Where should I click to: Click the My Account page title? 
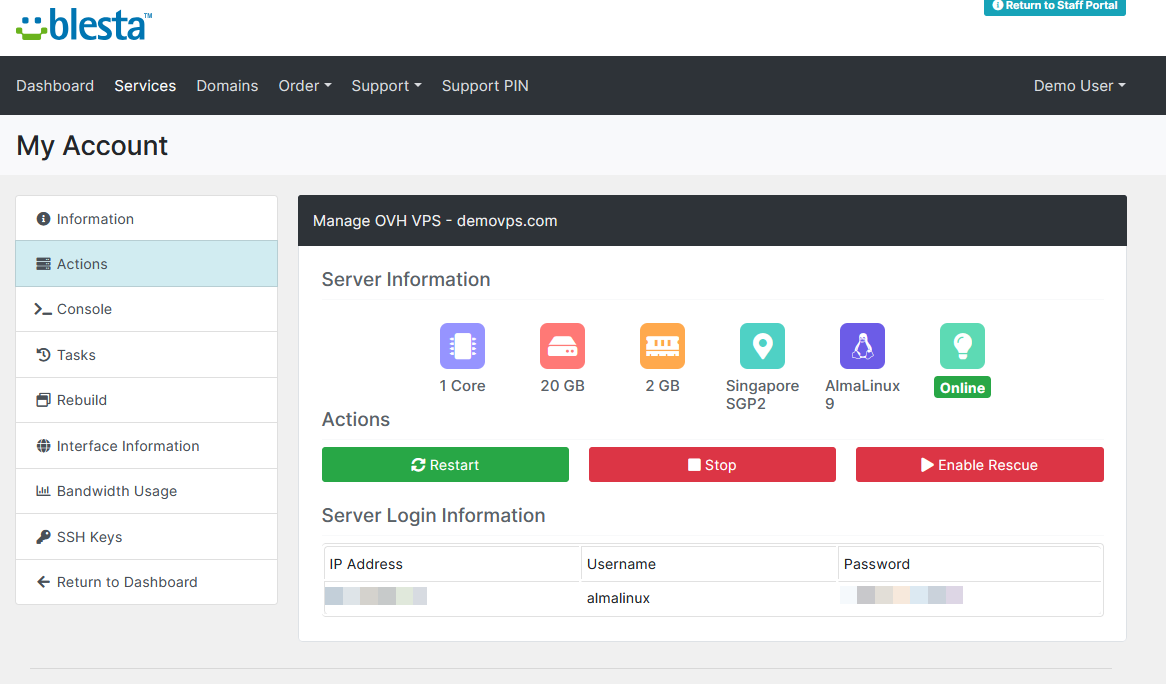92,146
